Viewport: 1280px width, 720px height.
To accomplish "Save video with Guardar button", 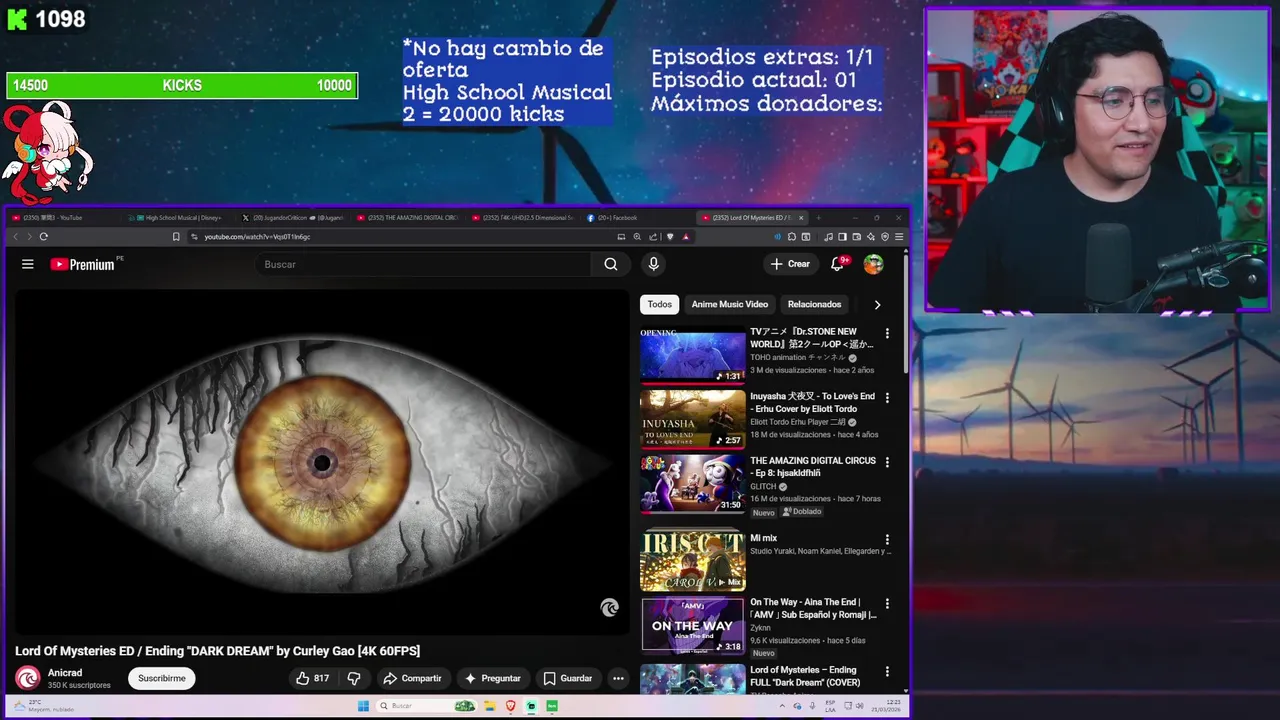I will tap(567, 678).
